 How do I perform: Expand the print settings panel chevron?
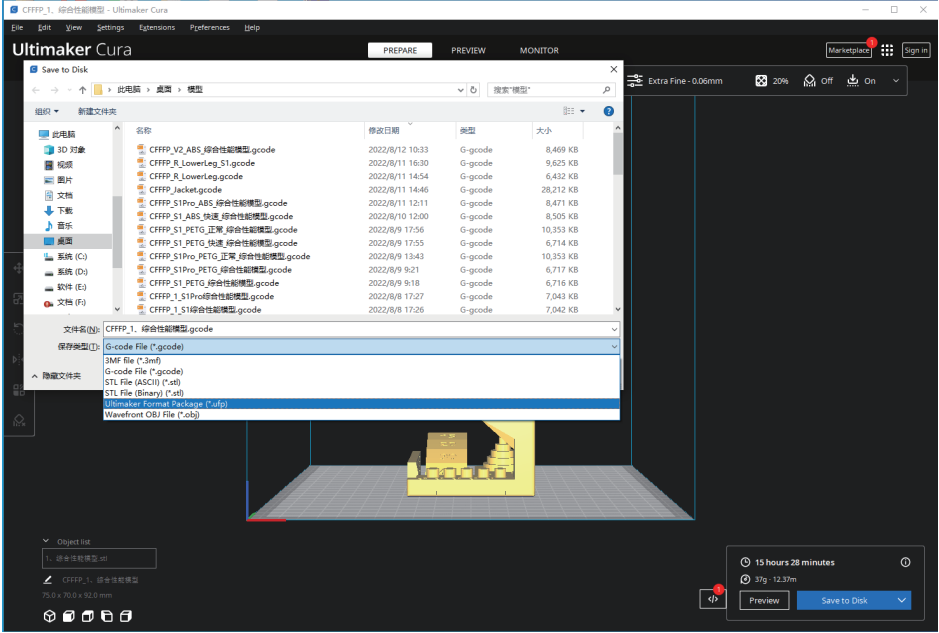[x=896, y=81]
